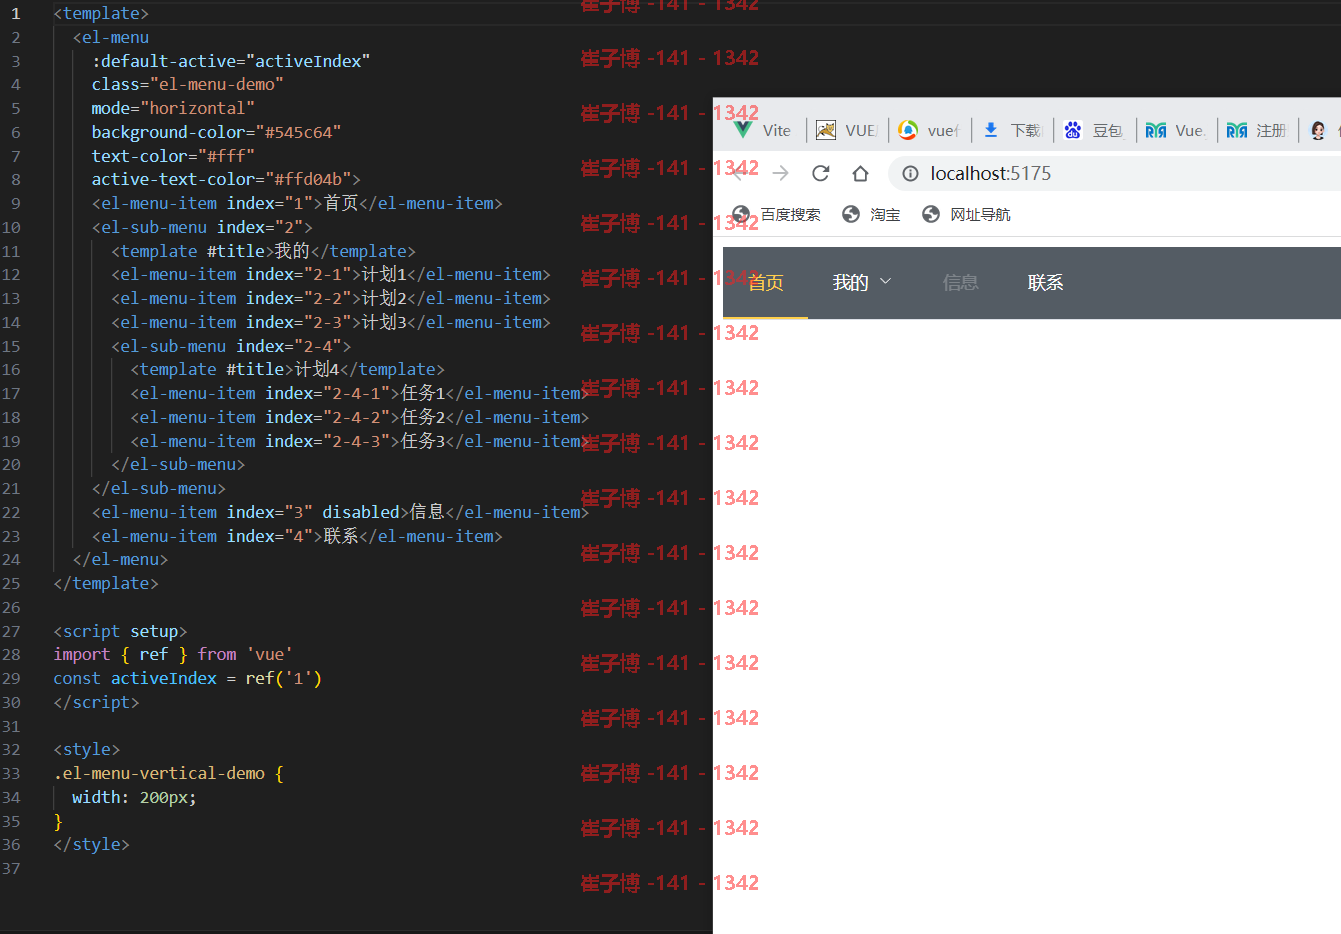Click the Vite logo favicon
The height and width of the screenshot is (934, 1341).
point(743,130)
